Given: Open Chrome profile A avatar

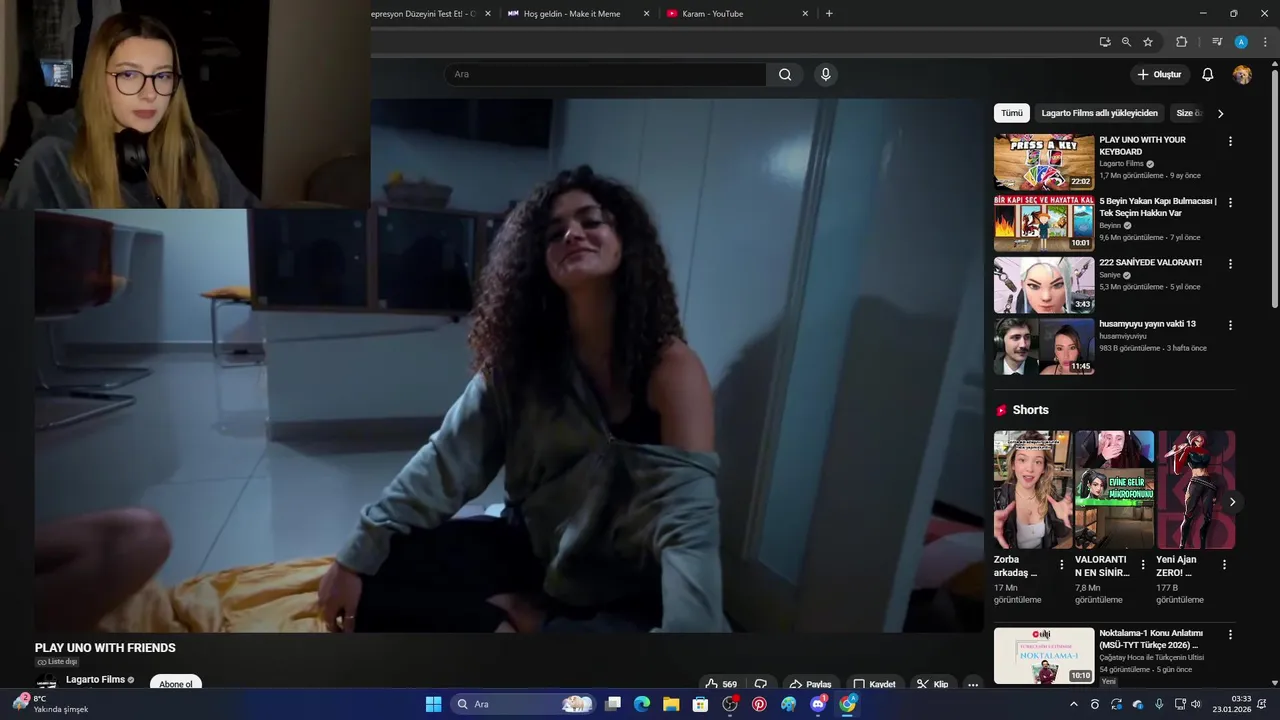Looking at the screenshot, I should coord(1241,42).
